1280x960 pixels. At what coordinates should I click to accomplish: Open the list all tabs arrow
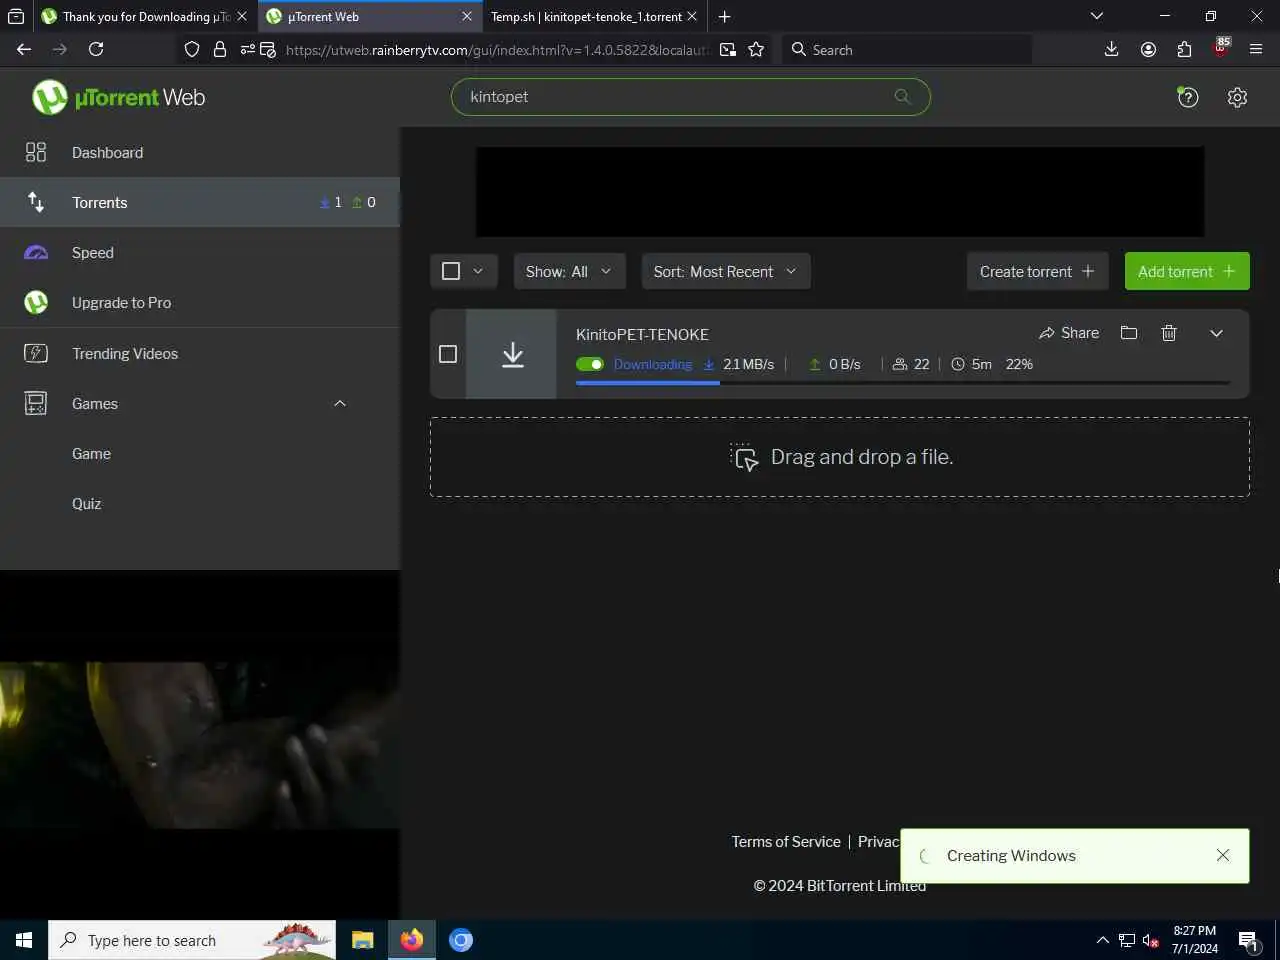1097,16
